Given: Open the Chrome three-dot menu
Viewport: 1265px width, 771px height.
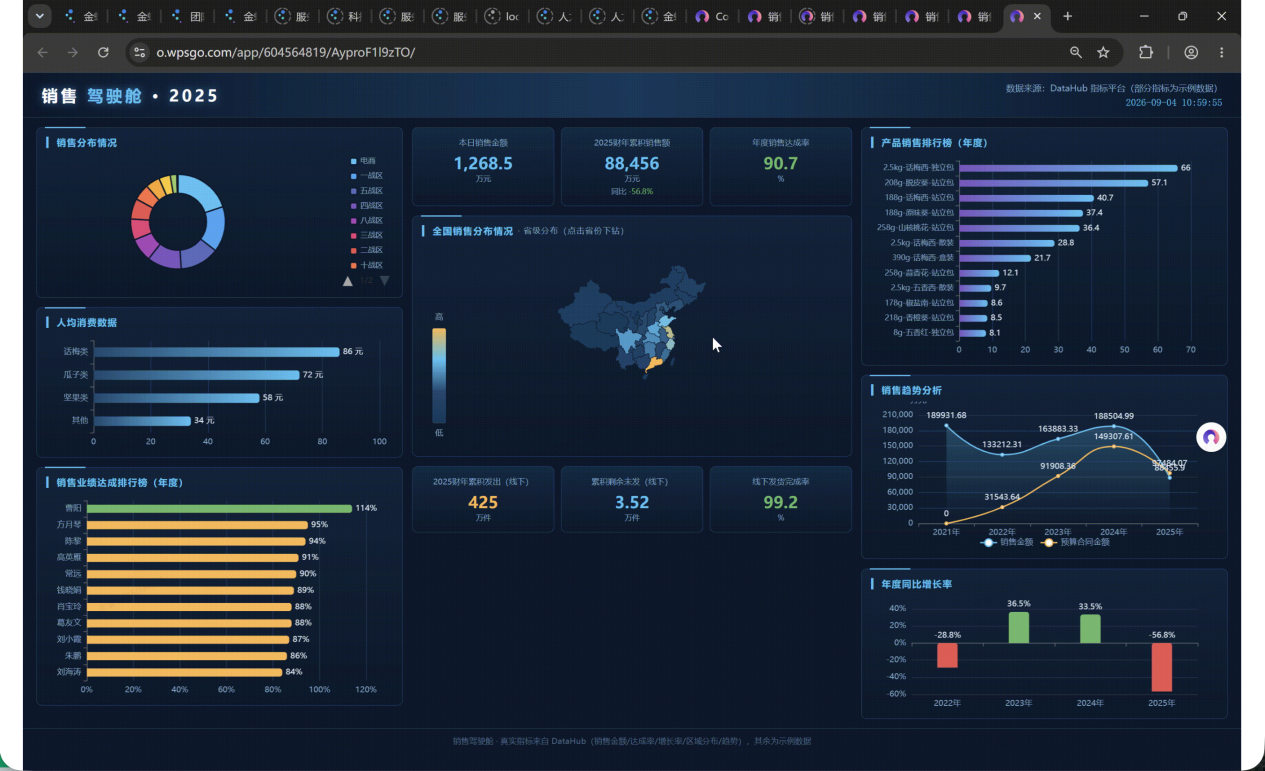Looking at the screenshot, I should [1222, 52].
